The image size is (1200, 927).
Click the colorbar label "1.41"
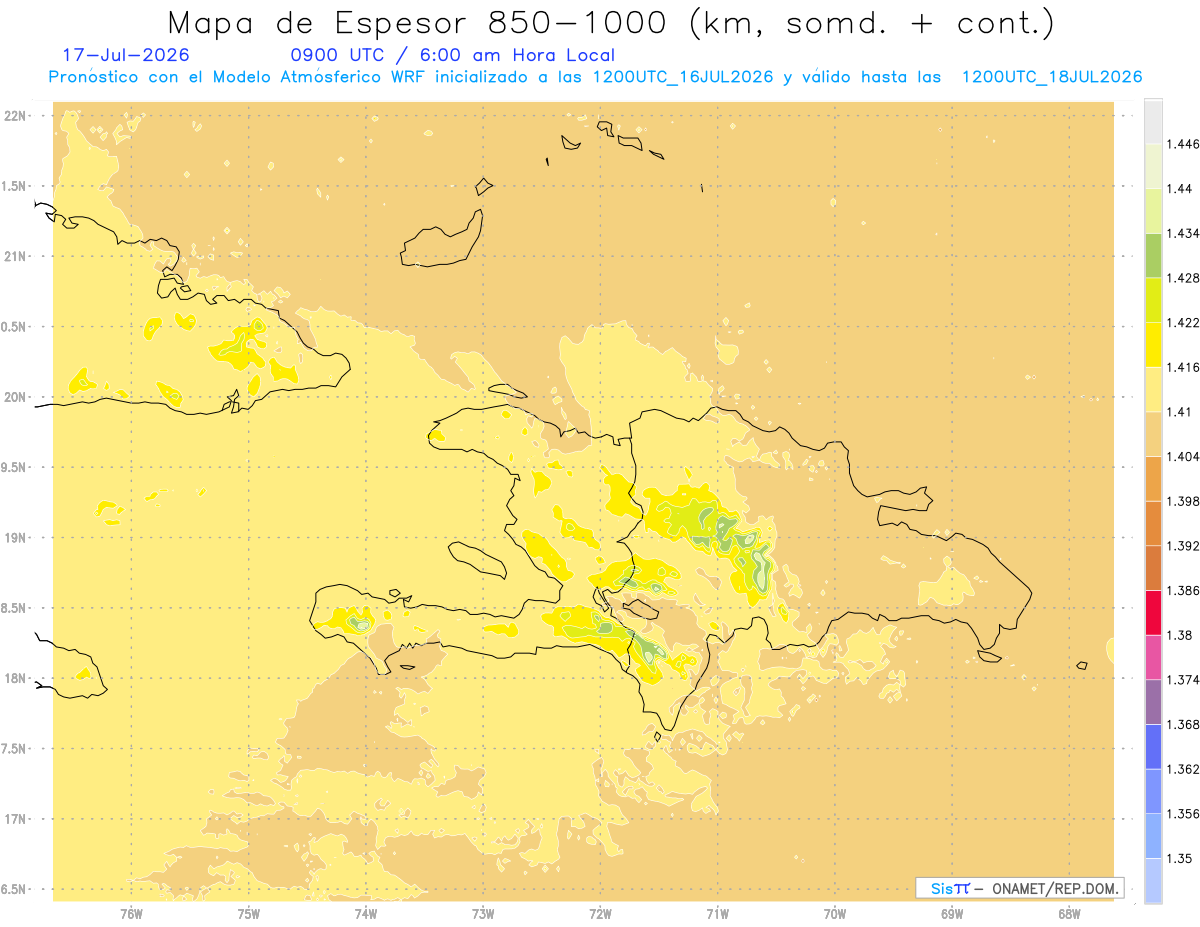point(1179,412)
